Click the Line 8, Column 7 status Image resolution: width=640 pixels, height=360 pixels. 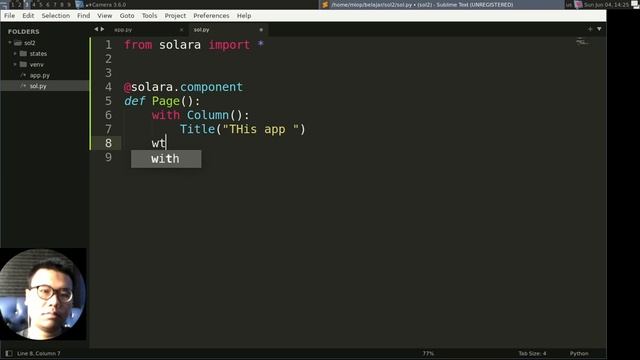click(x=38, y=353)
